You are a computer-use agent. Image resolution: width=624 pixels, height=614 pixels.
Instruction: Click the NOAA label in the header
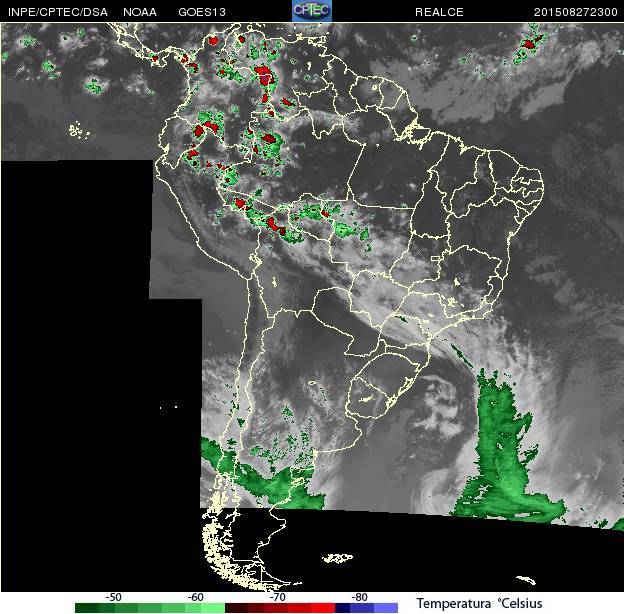pyautogui.click(x=140, y=12)
